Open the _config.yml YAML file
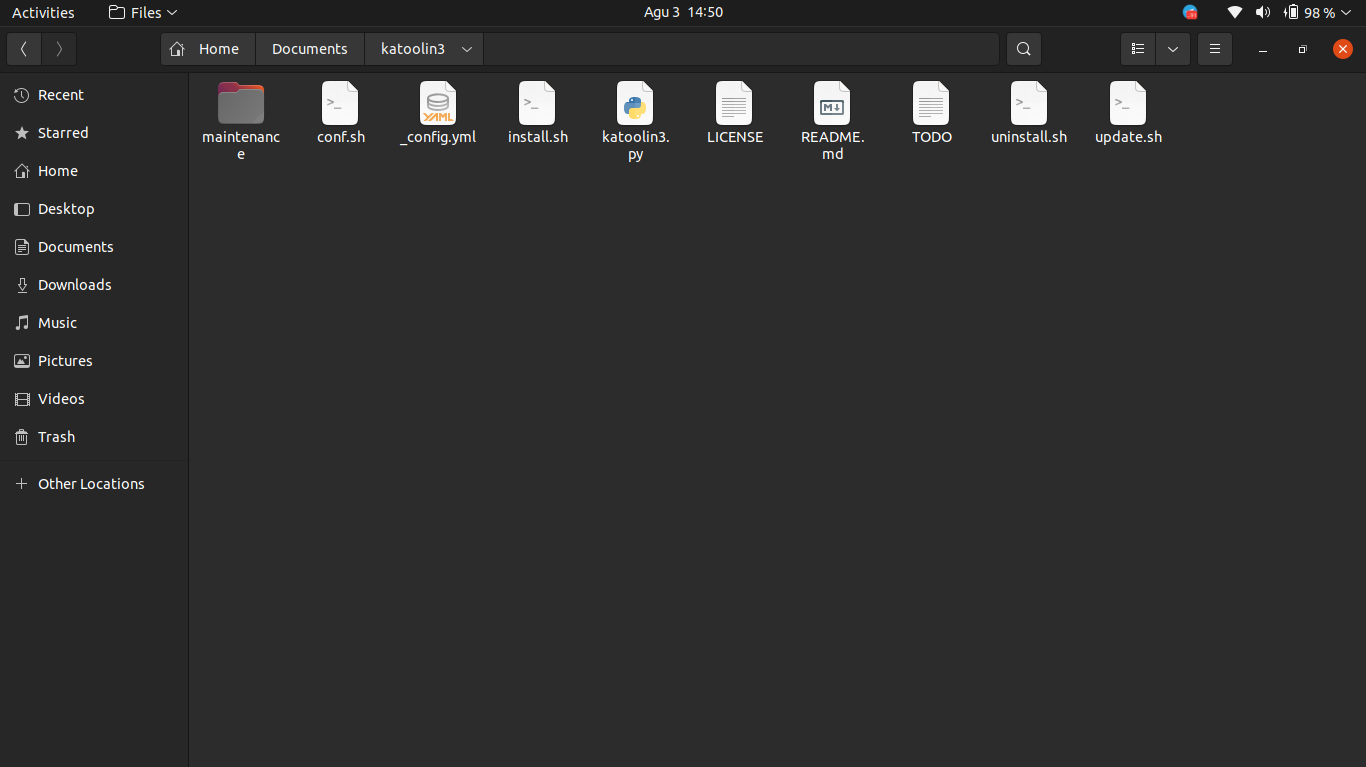Screen dimensions: 1366x767 pyautogui.click(x=438, y=112)
